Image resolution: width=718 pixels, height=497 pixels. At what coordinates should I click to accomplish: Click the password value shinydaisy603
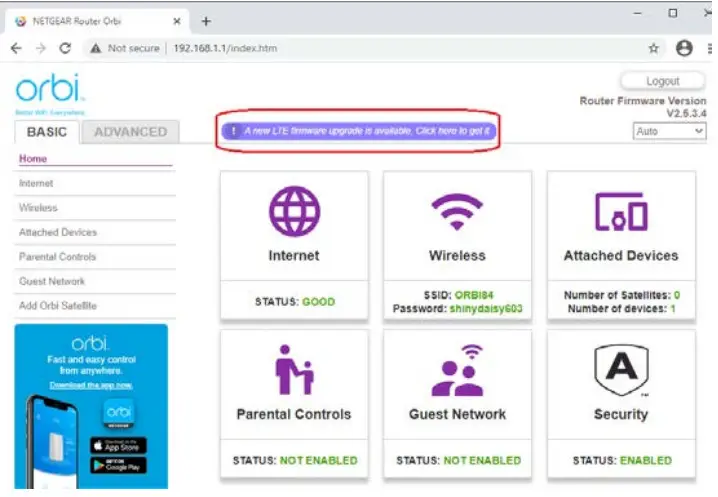click(x=486, y=309)
